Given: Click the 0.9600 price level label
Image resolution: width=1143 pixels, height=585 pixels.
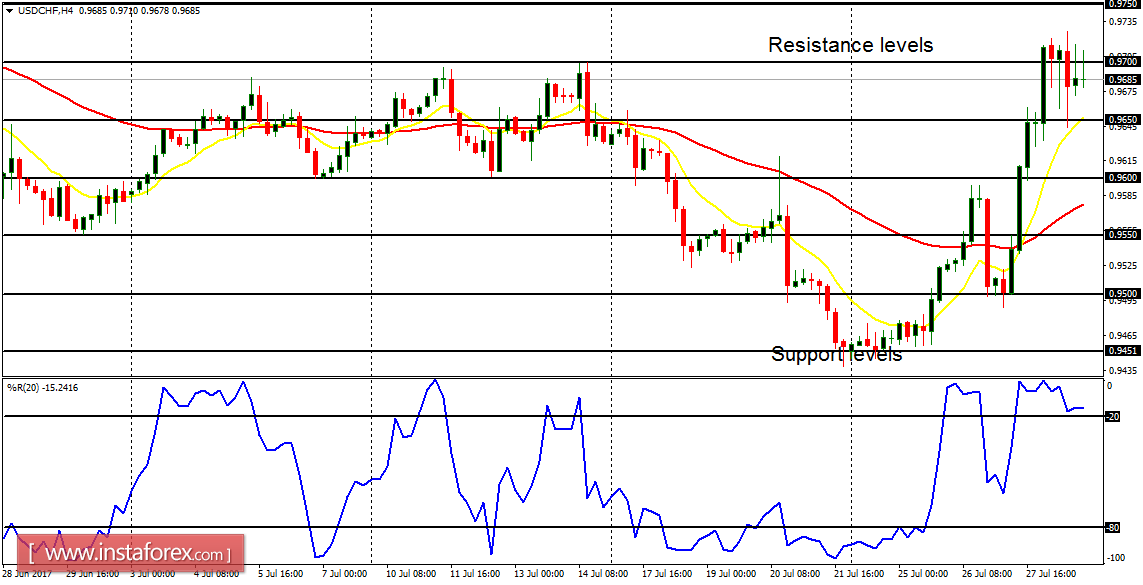Looking at the screenshot, I should [1123, 178].
